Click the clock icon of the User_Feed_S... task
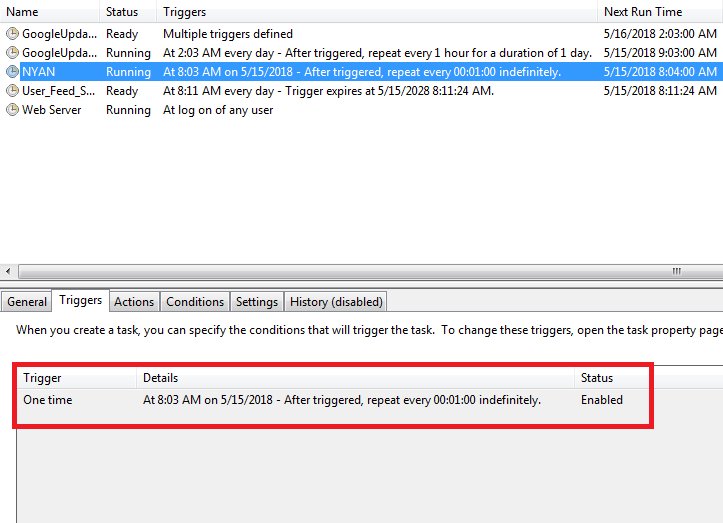 (12, 91)
